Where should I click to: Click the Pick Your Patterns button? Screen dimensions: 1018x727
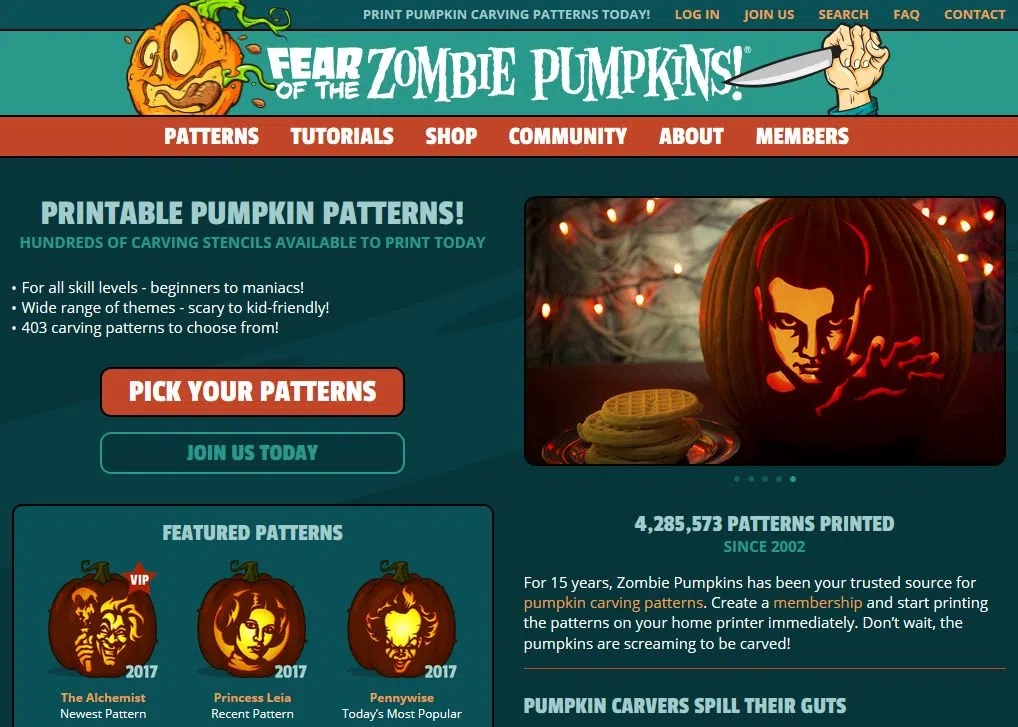click(253, 391)
